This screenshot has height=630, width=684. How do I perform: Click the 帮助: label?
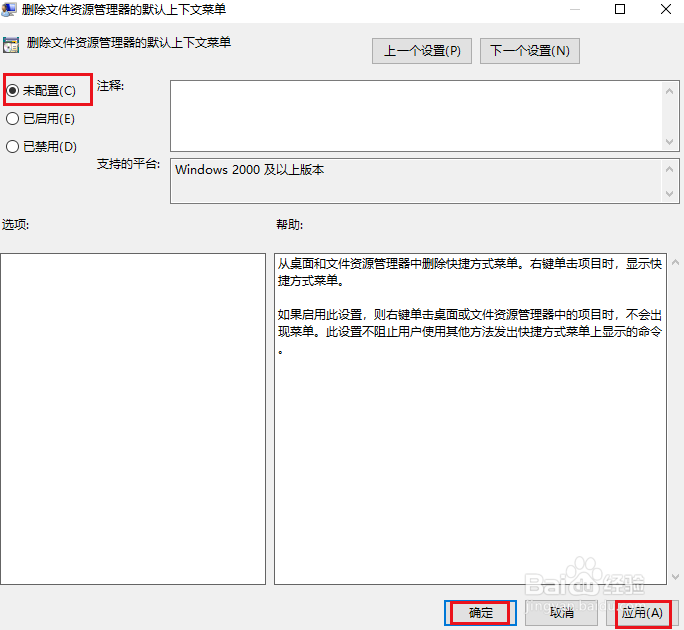click(290, 225)
